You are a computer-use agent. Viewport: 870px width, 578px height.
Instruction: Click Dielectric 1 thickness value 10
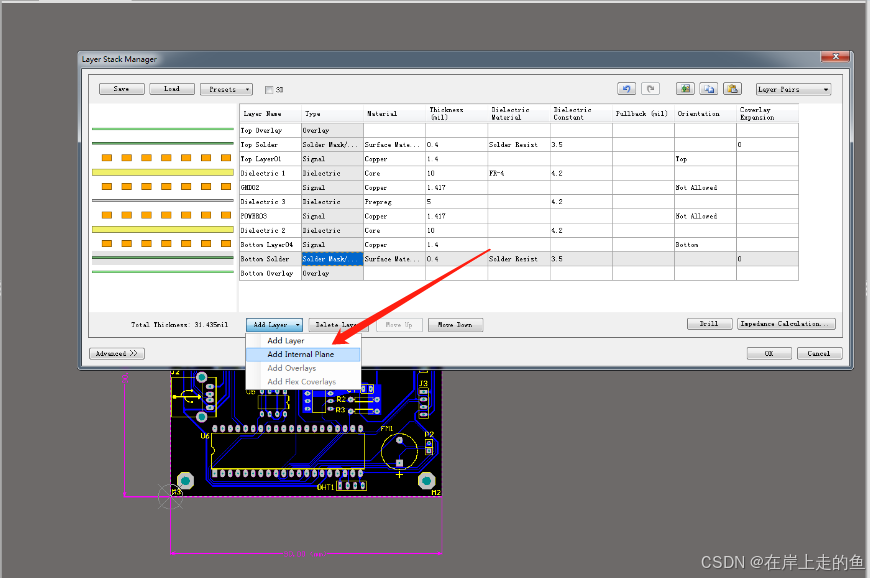[x=457, y=173]
